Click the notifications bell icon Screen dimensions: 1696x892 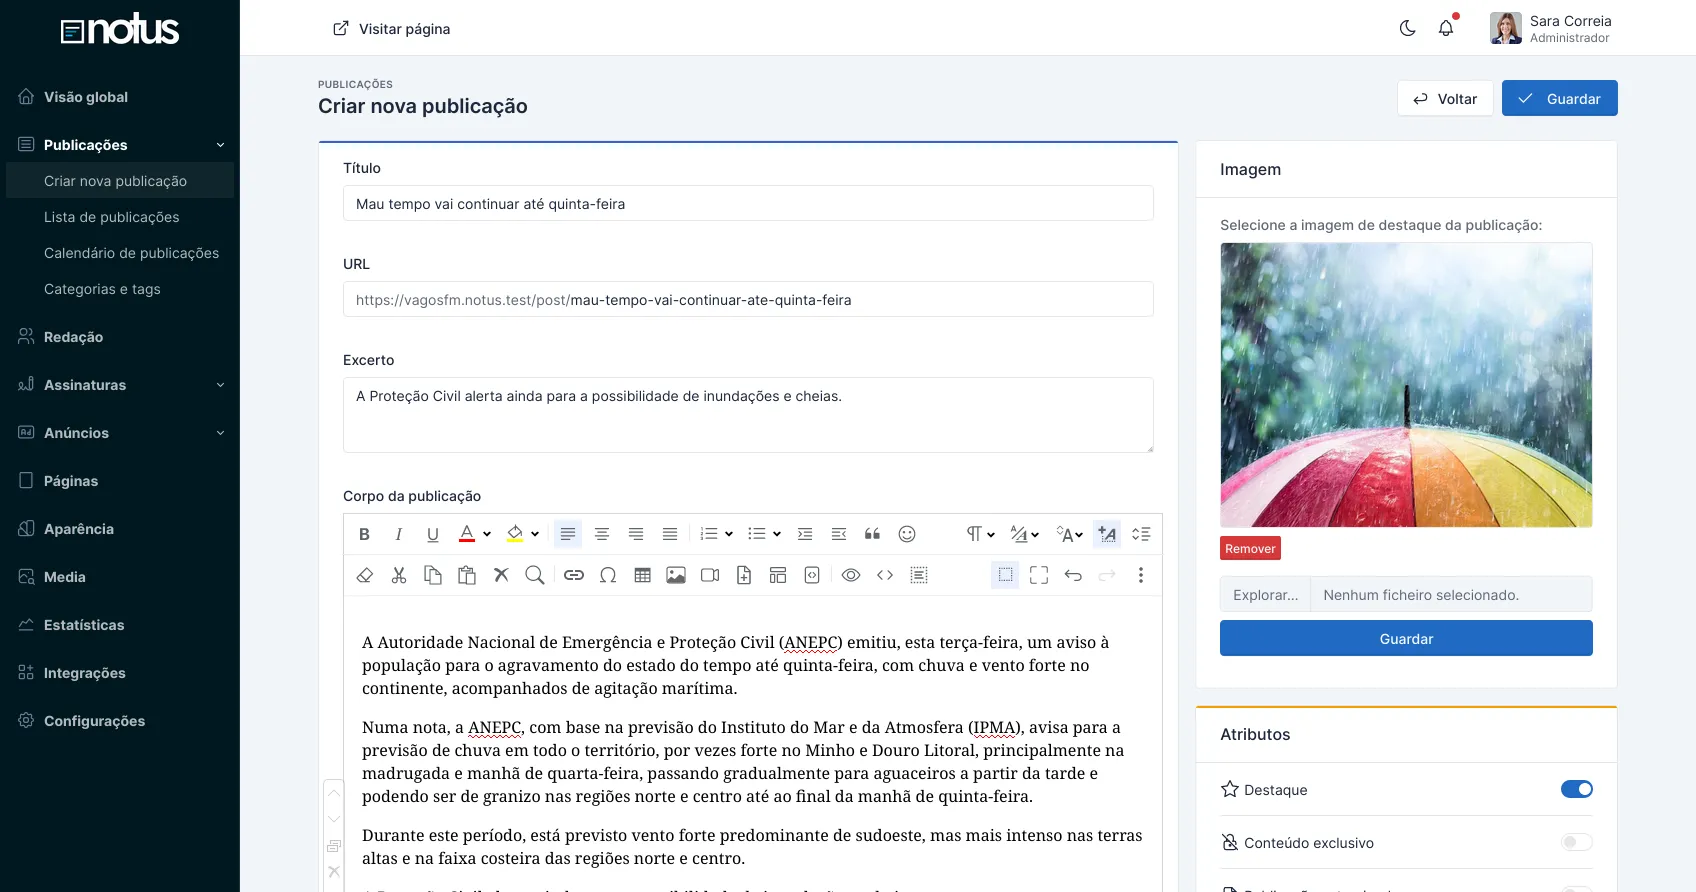tap(1446, 28)
